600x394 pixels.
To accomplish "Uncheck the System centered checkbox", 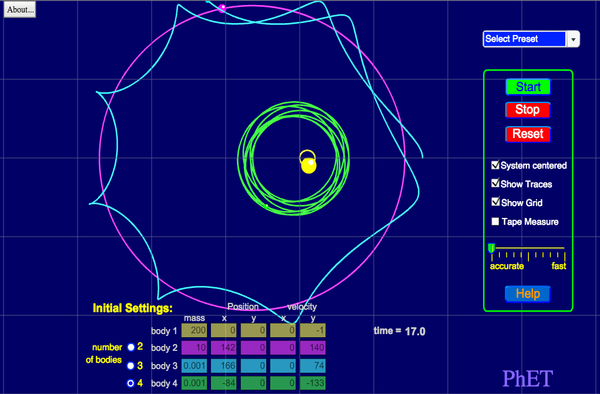I will 495,165.
